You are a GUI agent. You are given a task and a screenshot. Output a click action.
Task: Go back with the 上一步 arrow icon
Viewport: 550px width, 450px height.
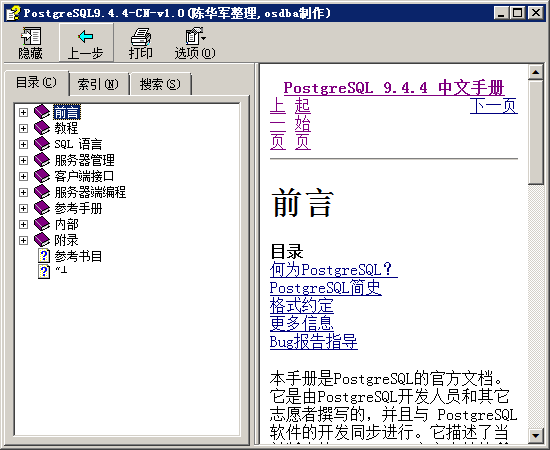86,36
